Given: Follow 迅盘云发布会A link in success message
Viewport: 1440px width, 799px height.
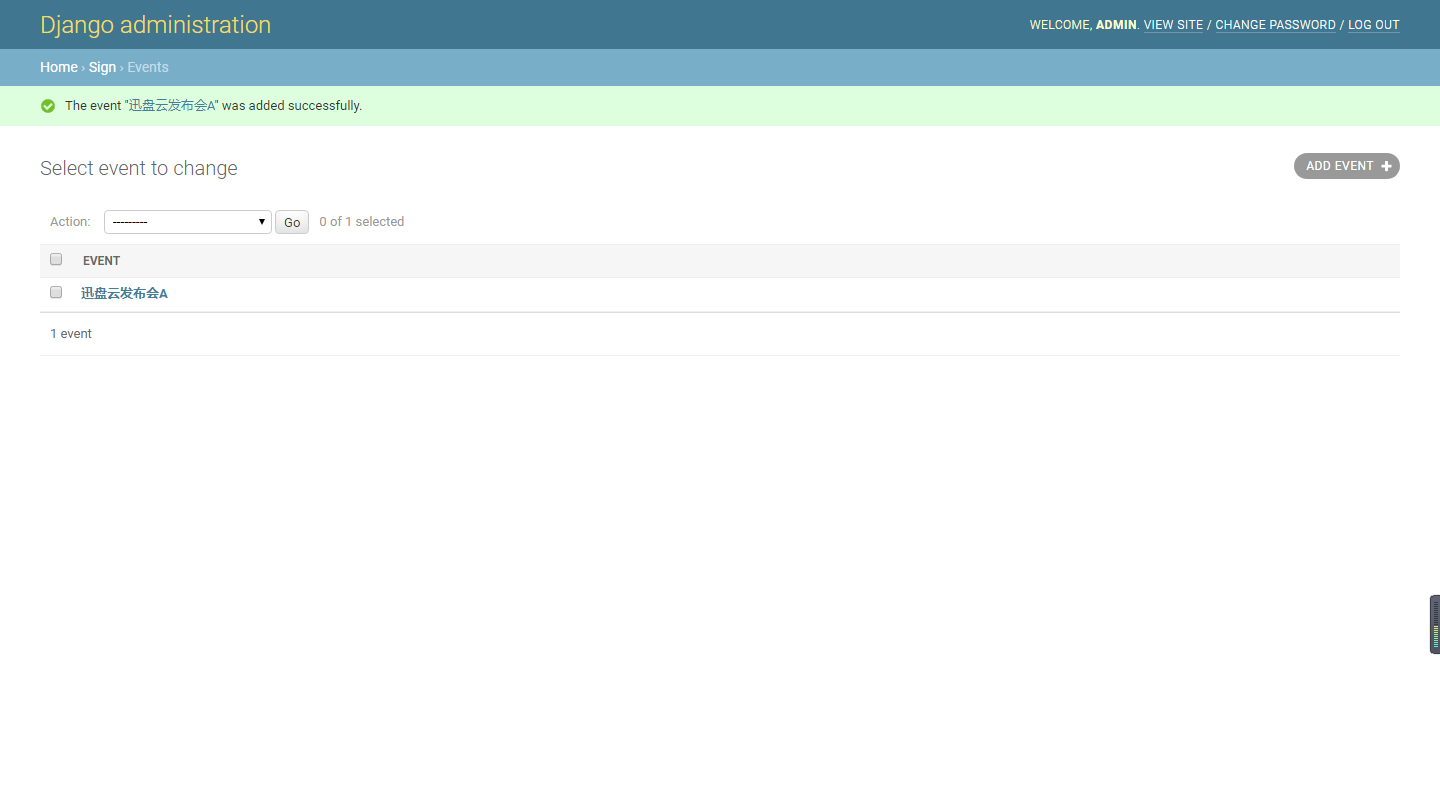Looking at the screenshot, I should click(172, 105).
